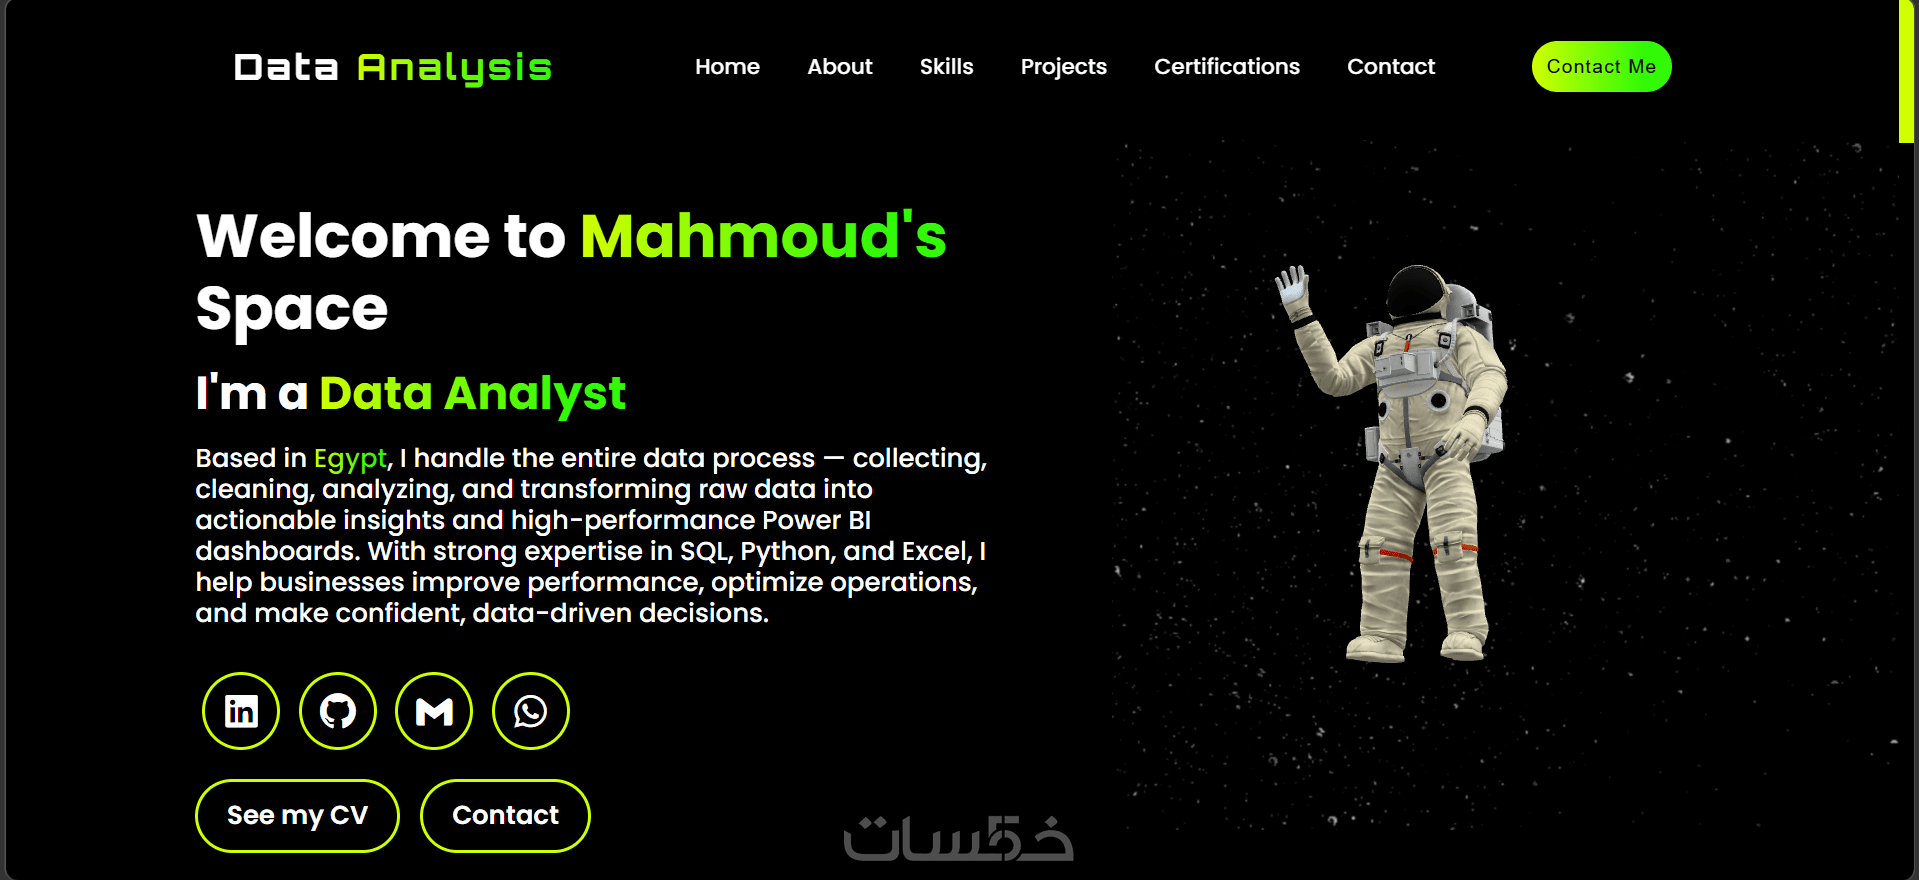Navigate to Skills in the navbar
This screenshot has height=880, width=1919.
pos(946,67)
